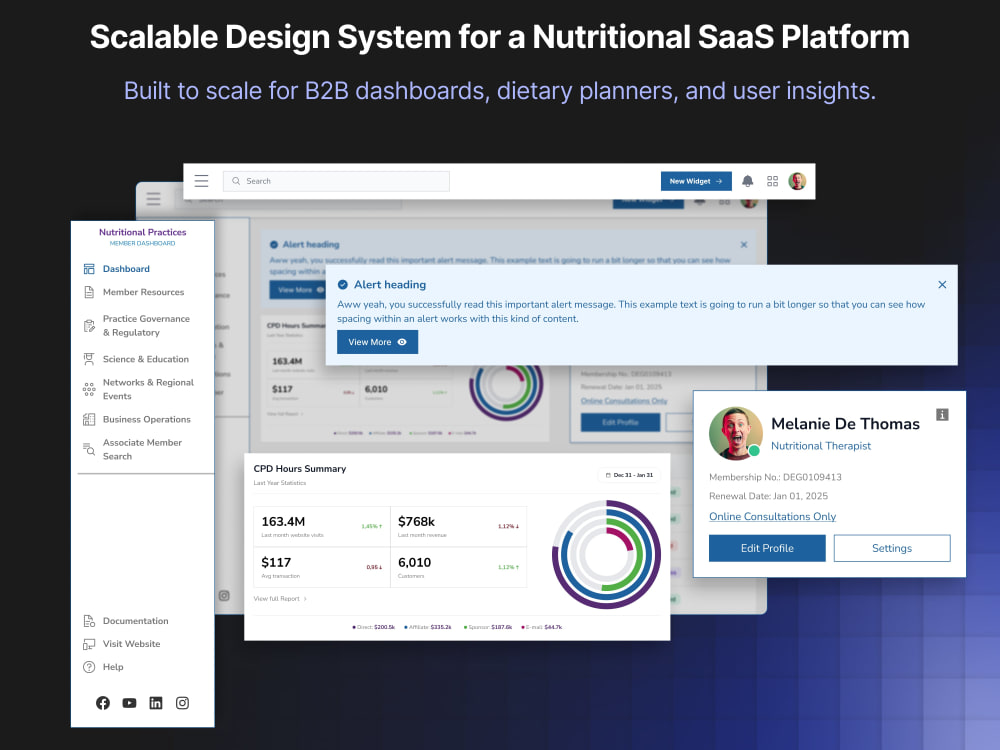Click hamburger icon in background window
This screenshot has height=750, width=1000.
click(154, 199)
